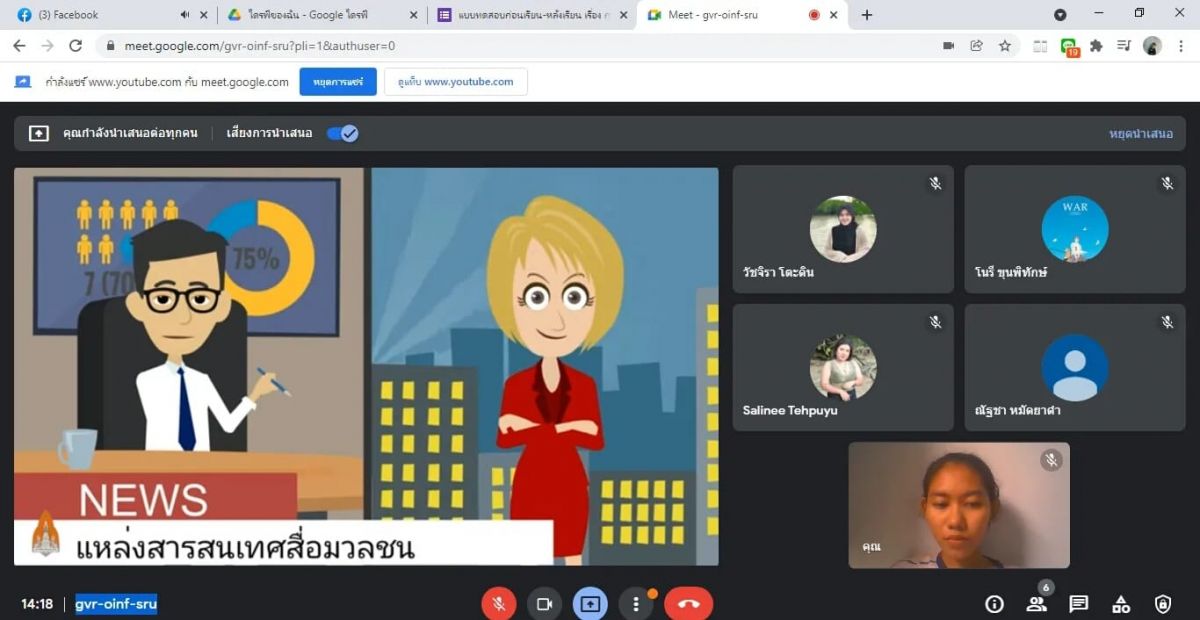Unmute the microphone in the call bar
Image resolution: width=1200 pixels, height=620 pixels.
[498, 604]
